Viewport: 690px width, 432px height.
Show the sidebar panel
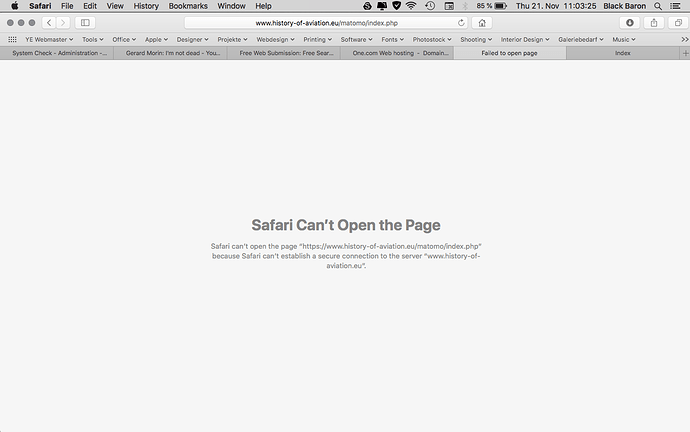[85, 22]
